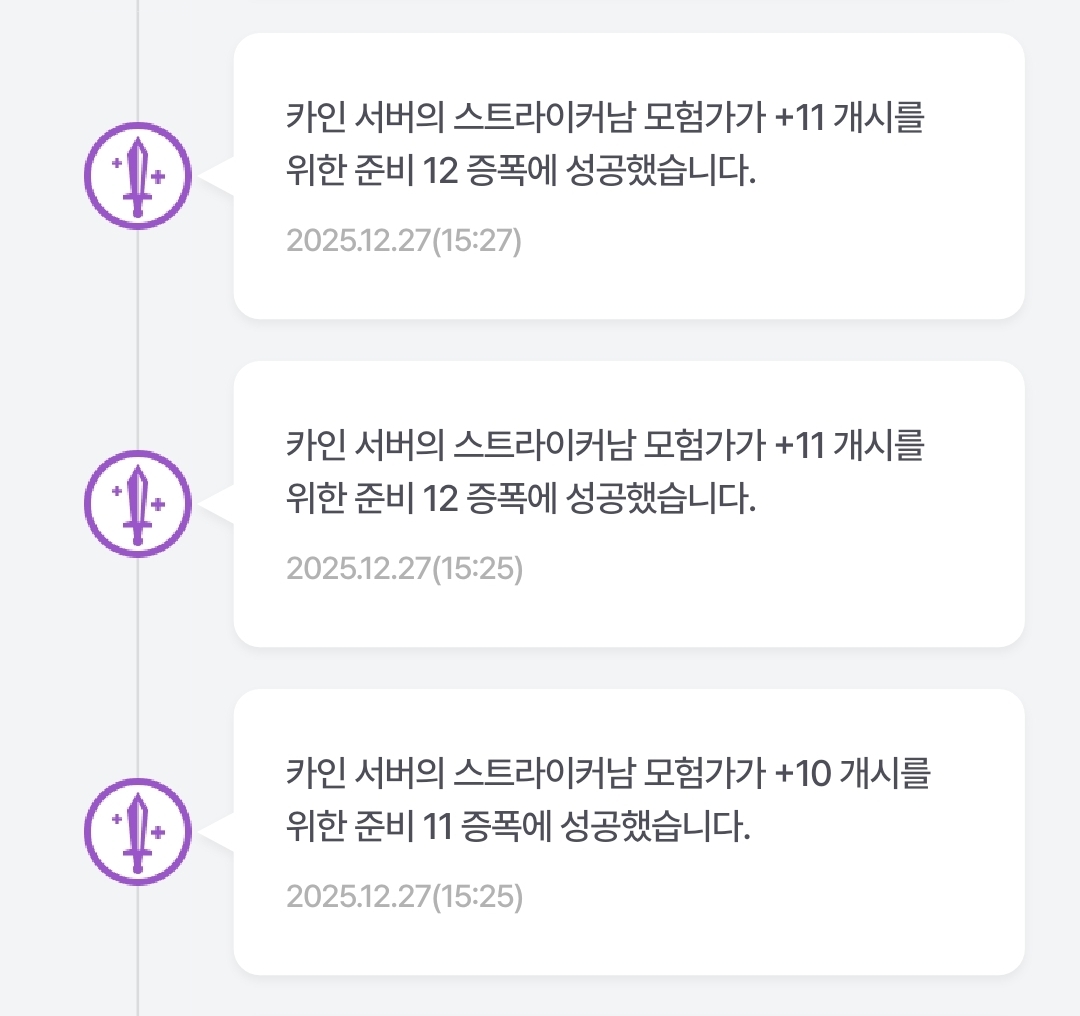Click sword icon beside +11 entry timestamped 15:25
This screenshot has height=1016, width=1080.
point(138,504)
